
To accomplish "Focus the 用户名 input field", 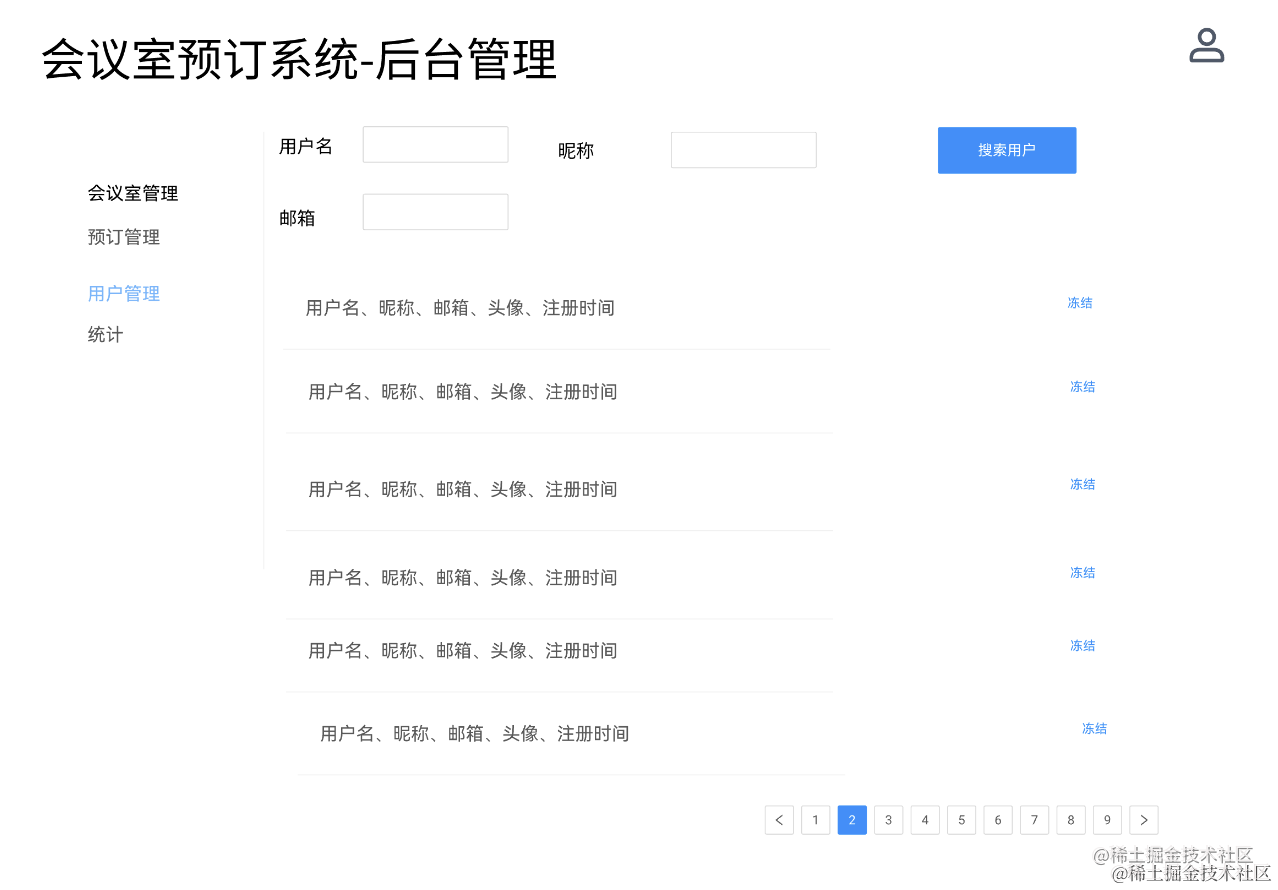I will point(435,144).
